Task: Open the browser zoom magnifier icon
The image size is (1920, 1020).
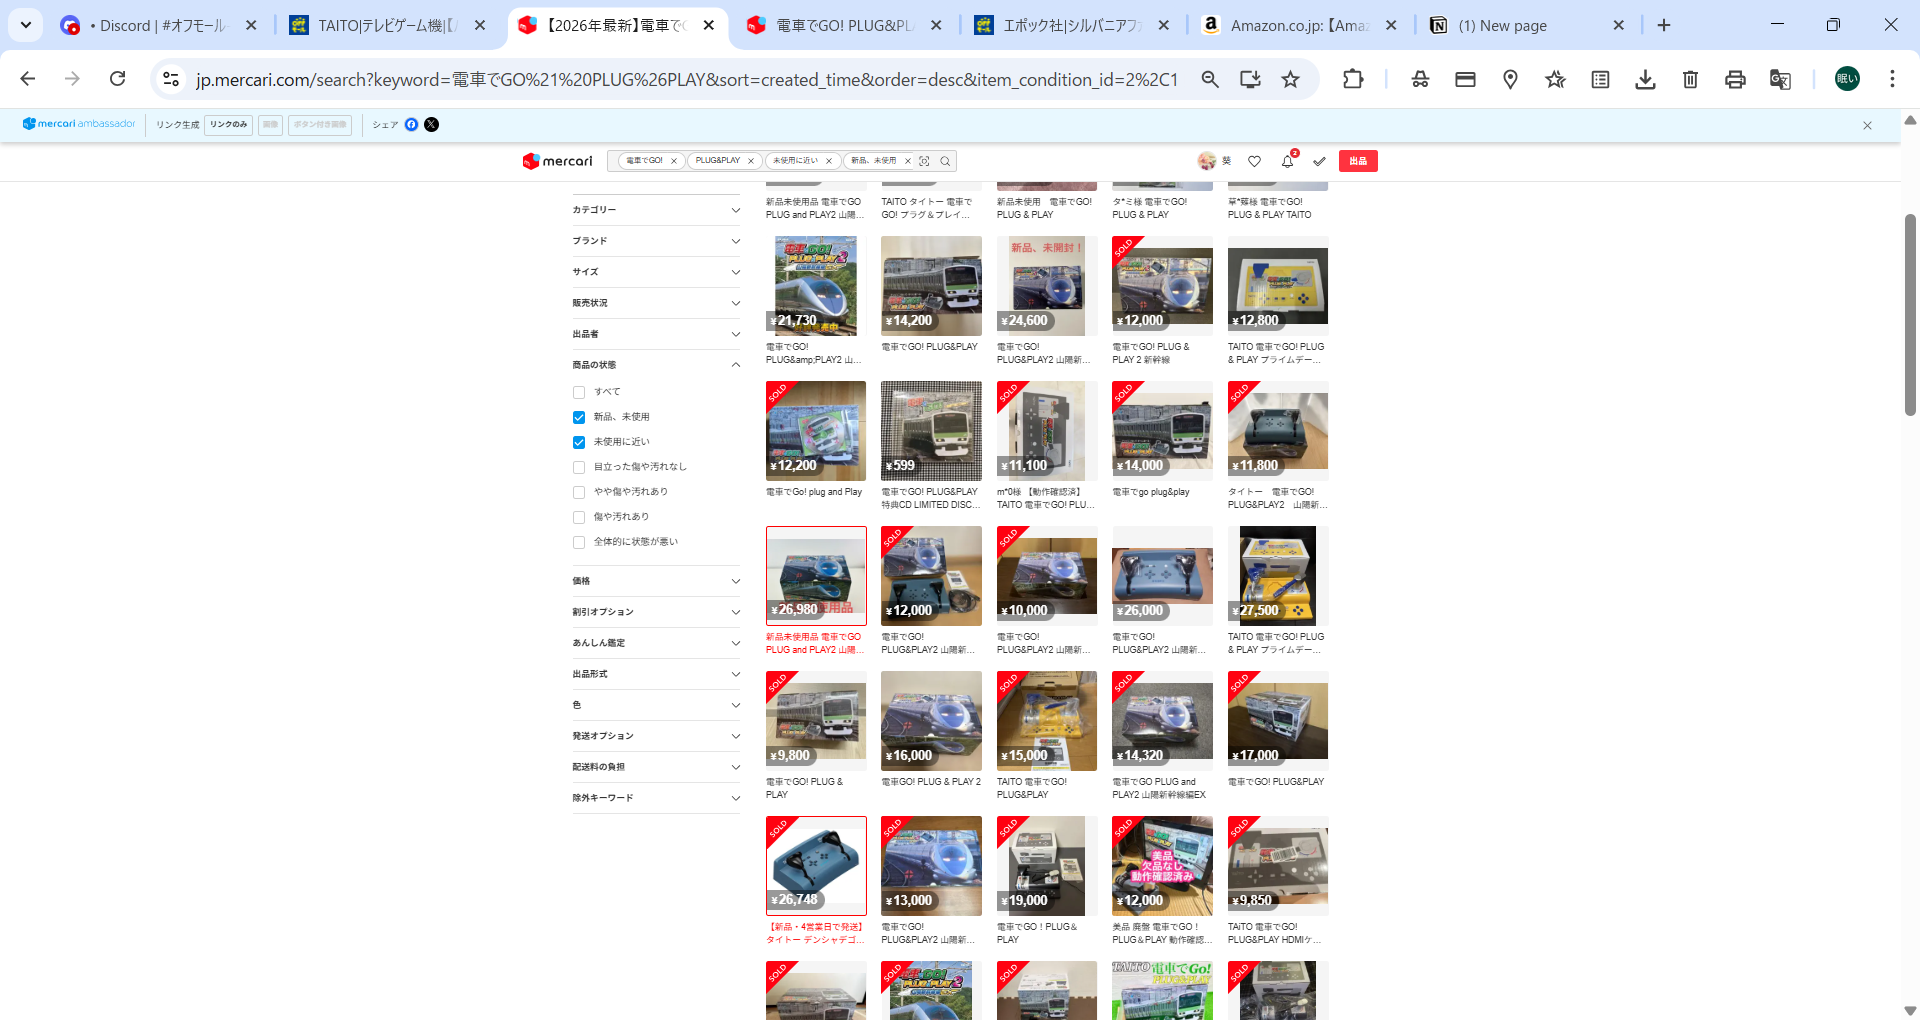Action: 1210,79
